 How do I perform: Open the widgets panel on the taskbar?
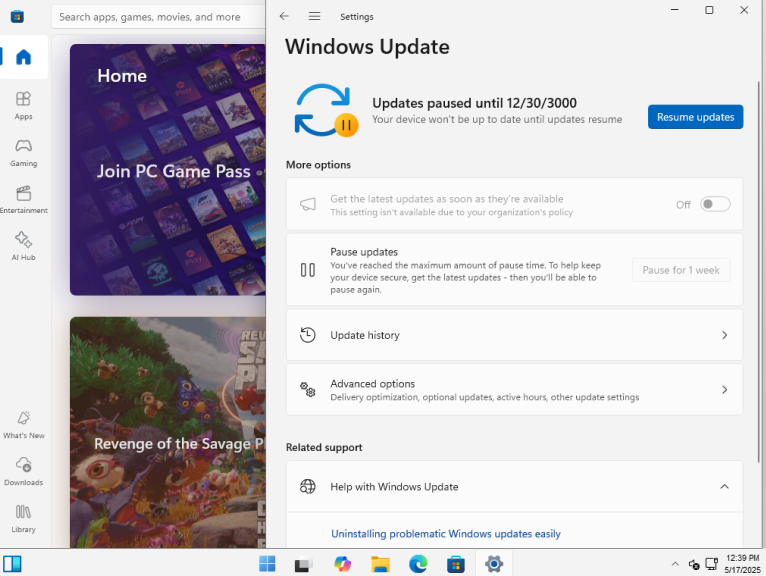(x=12, y=564)
